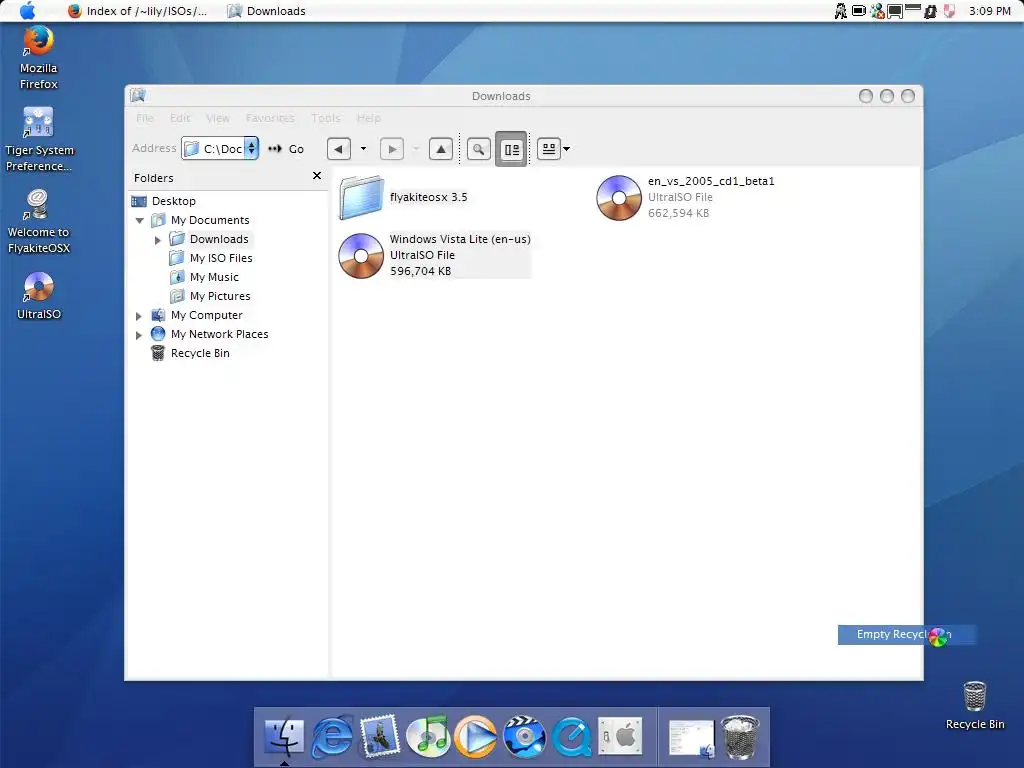This screenshot has width=1024, height=768.
Task: Click inside the C:\Doc address field
Action: click(x=214, y=149)
